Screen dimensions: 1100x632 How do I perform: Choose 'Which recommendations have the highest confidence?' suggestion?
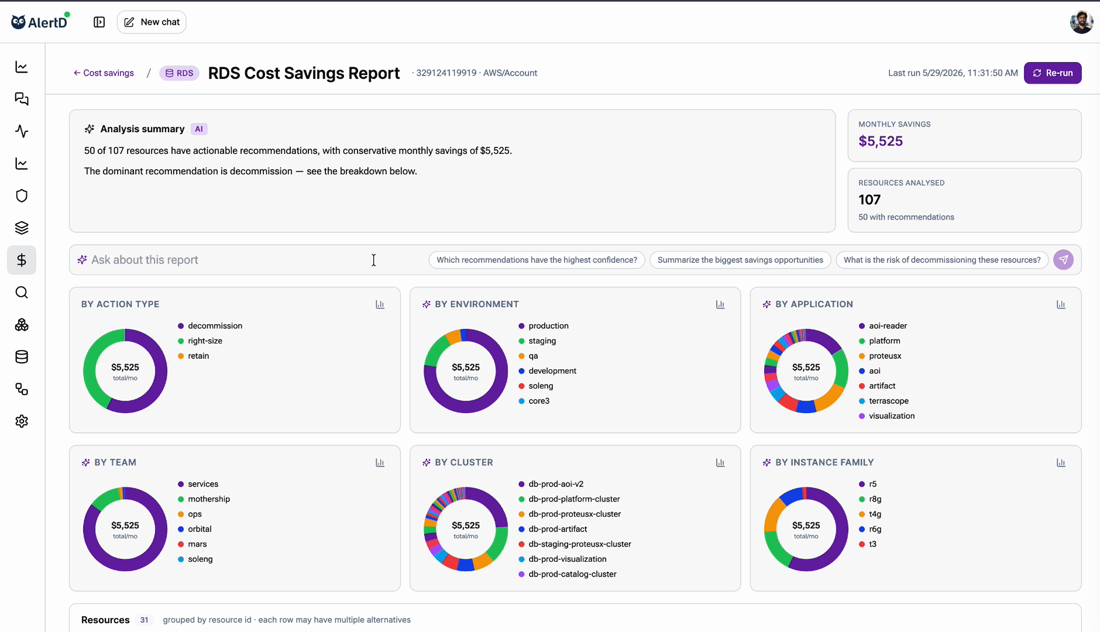[537, 260]
